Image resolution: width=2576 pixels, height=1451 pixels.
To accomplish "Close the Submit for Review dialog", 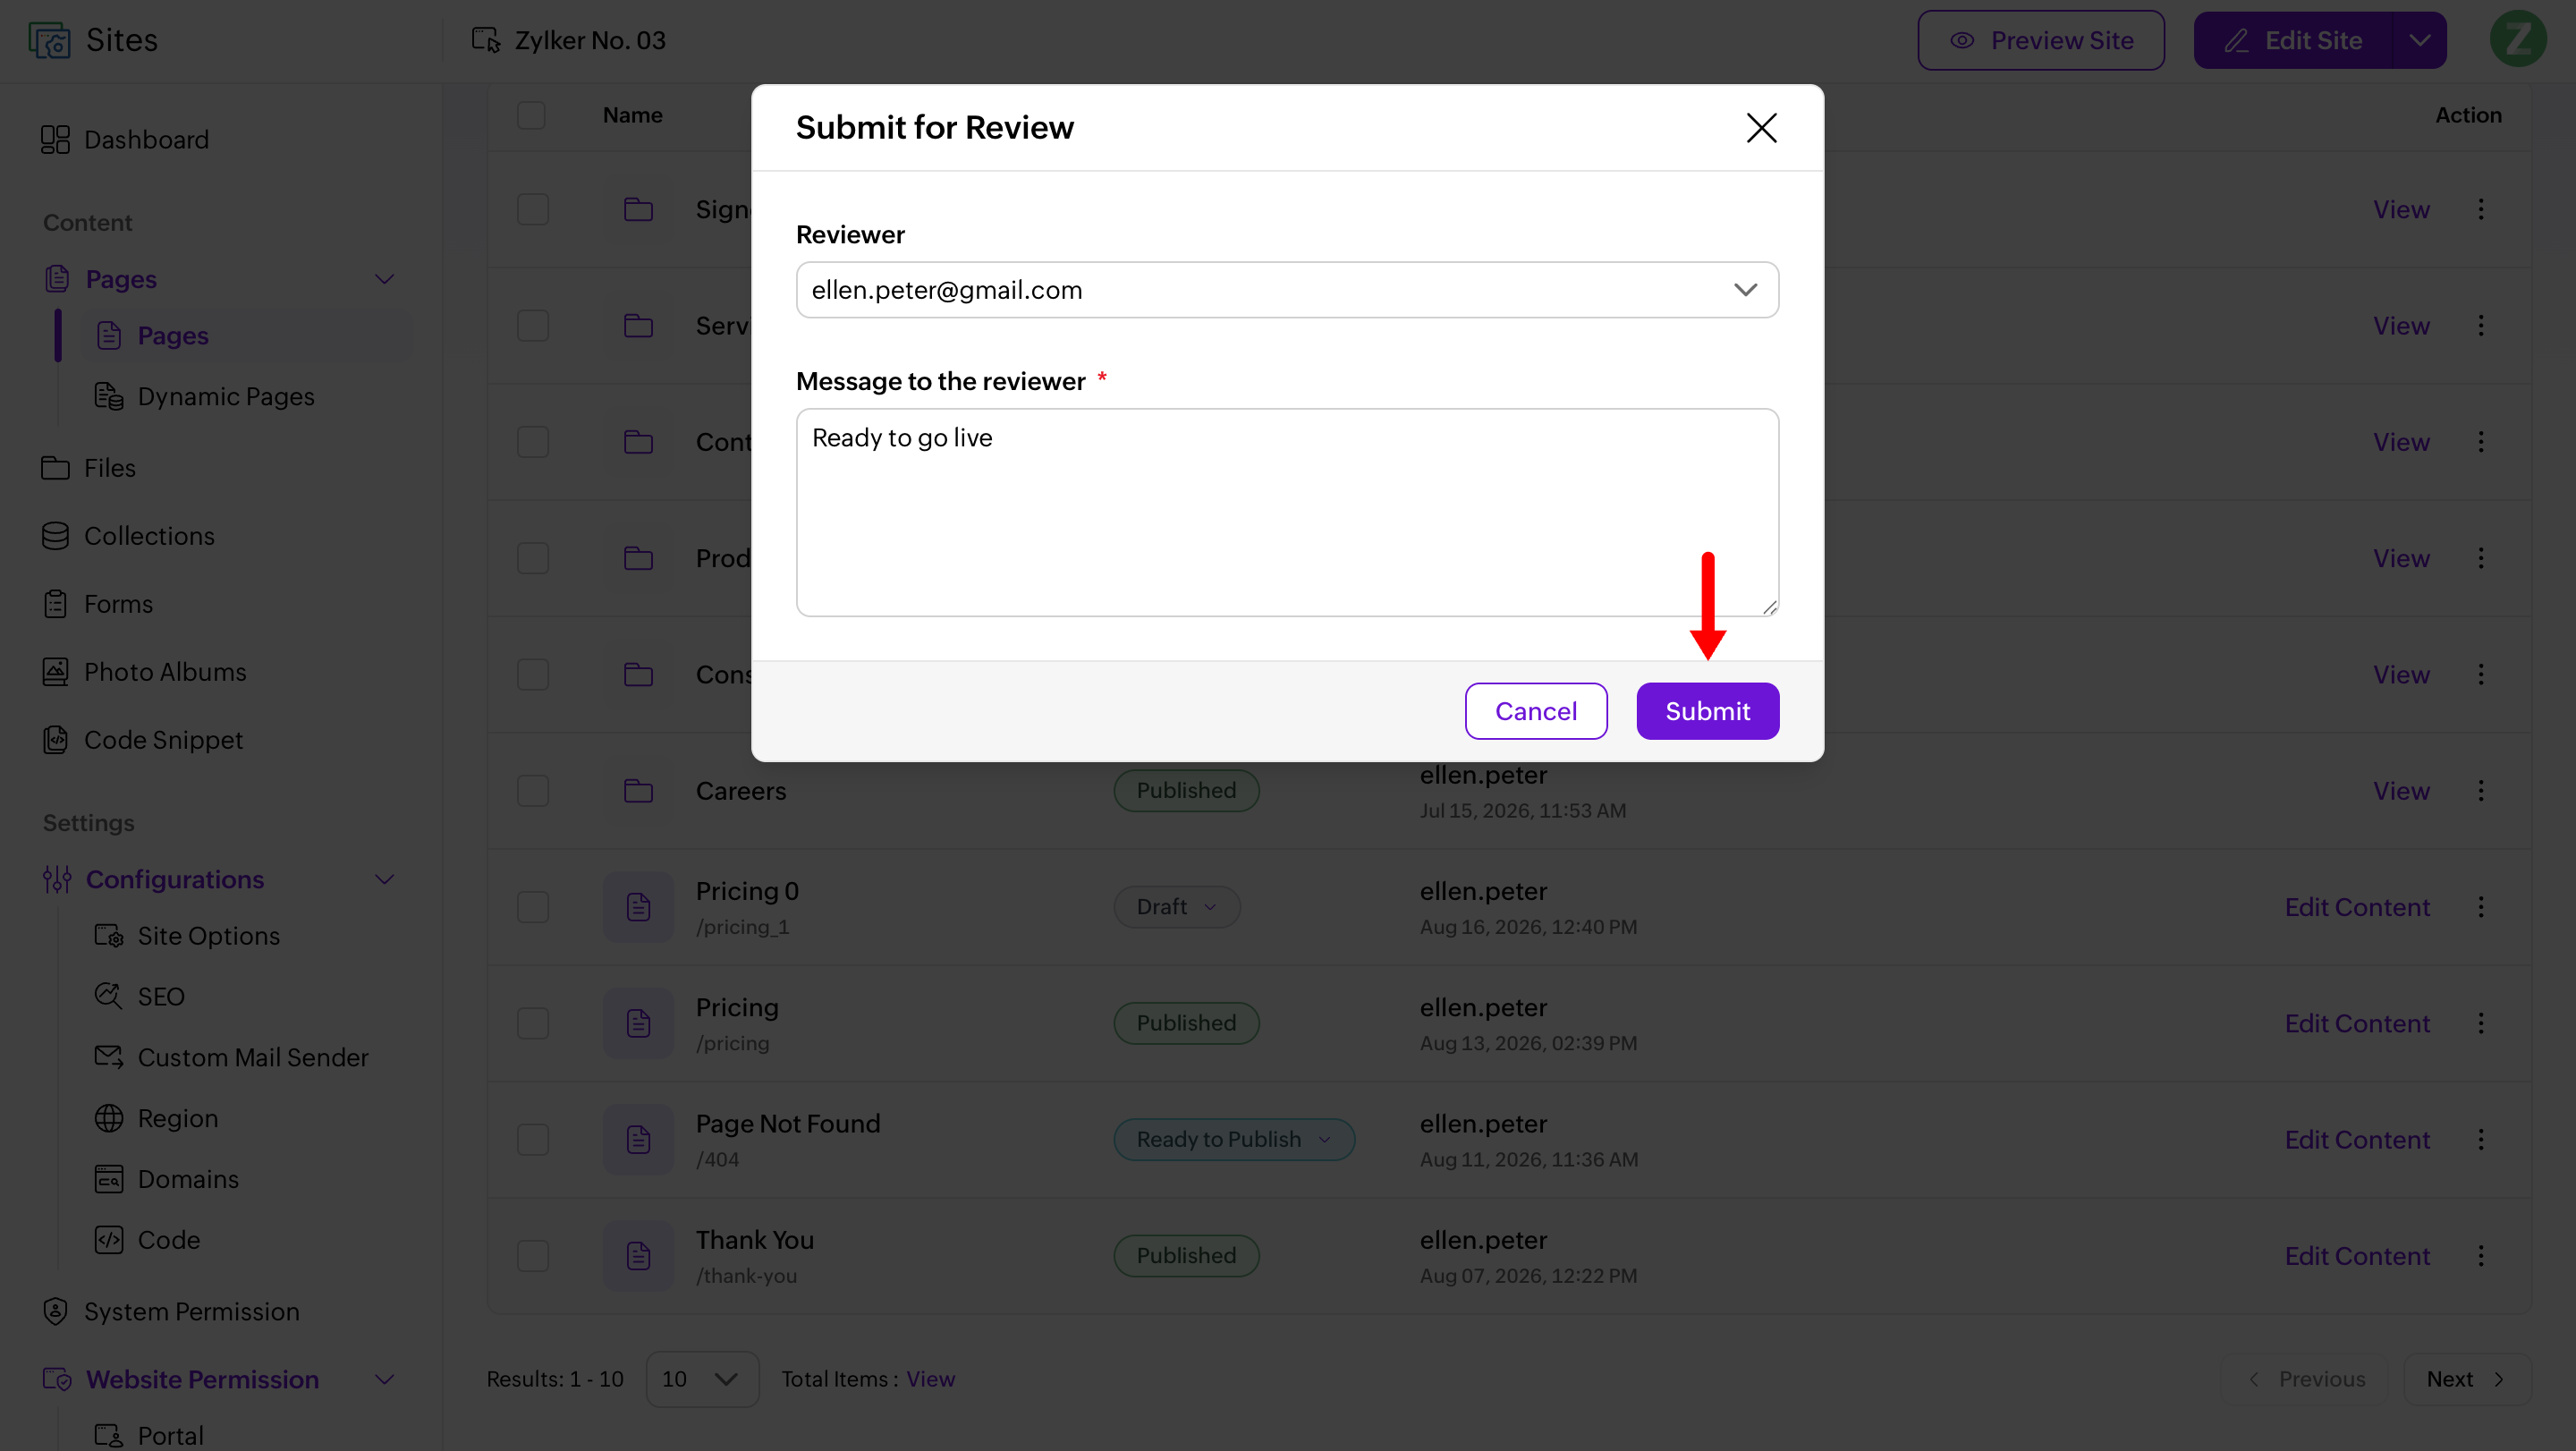I will click(x=1761, y=128).
